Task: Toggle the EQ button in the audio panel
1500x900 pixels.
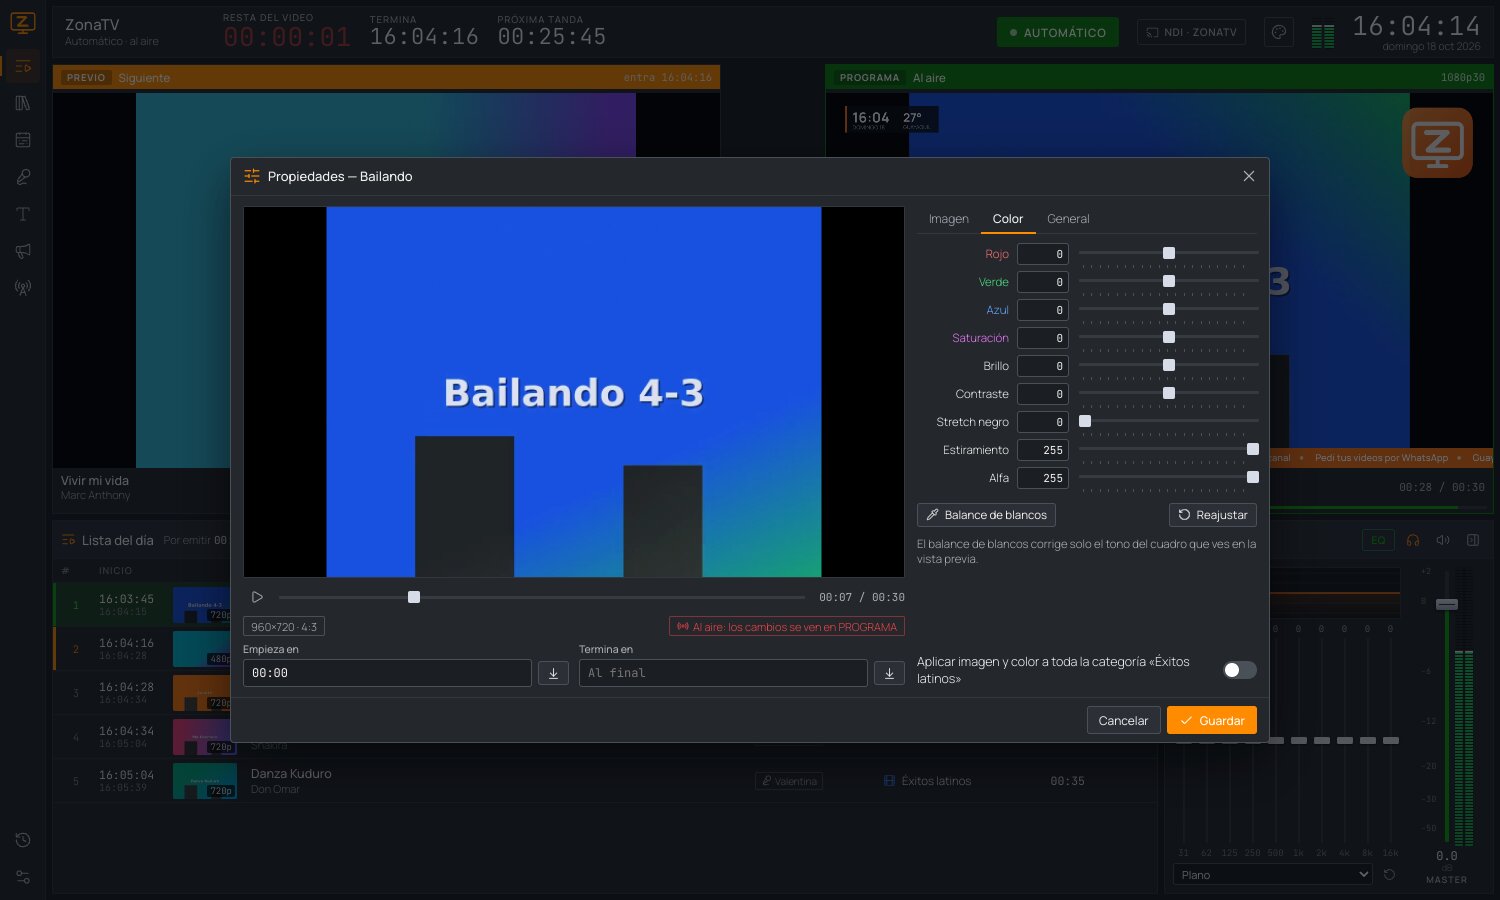Action: coord(1378,540)
